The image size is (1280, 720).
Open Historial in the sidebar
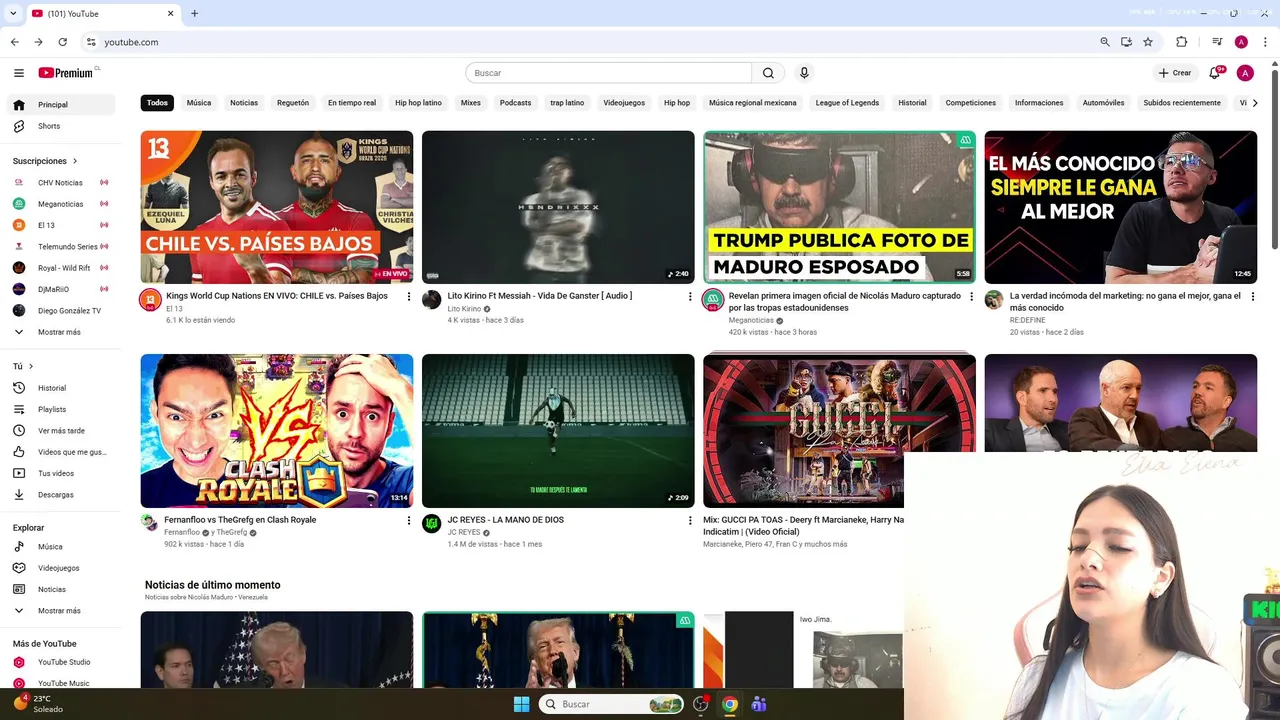[x=60, y=388]
